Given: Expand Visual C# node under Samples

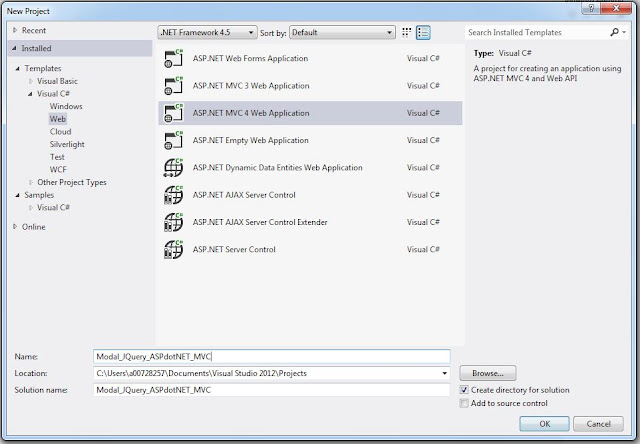Looking at the screenshot, I should pos(31,208).
